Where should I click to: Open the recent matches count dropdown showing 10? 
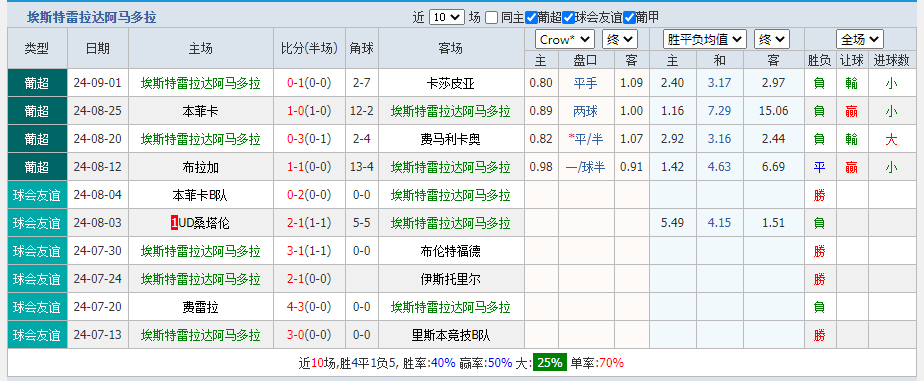coord(447,17)
